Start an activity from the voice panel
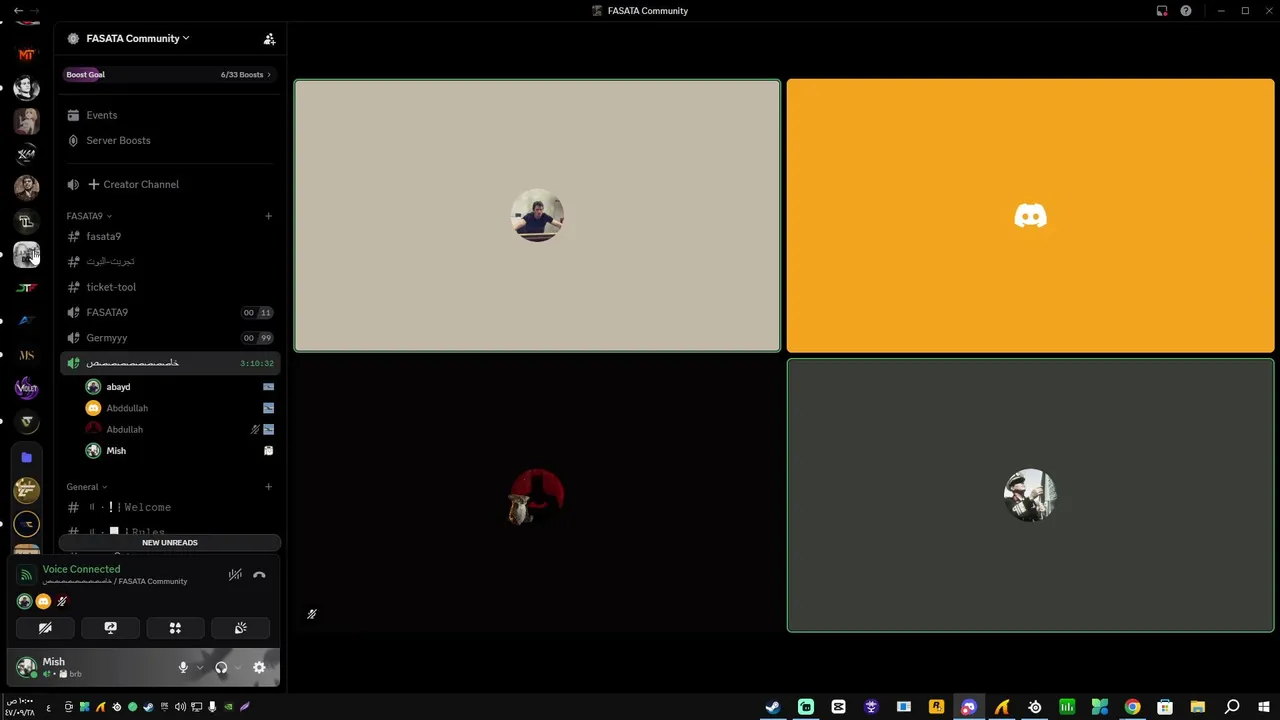 (x=175, y=628)
